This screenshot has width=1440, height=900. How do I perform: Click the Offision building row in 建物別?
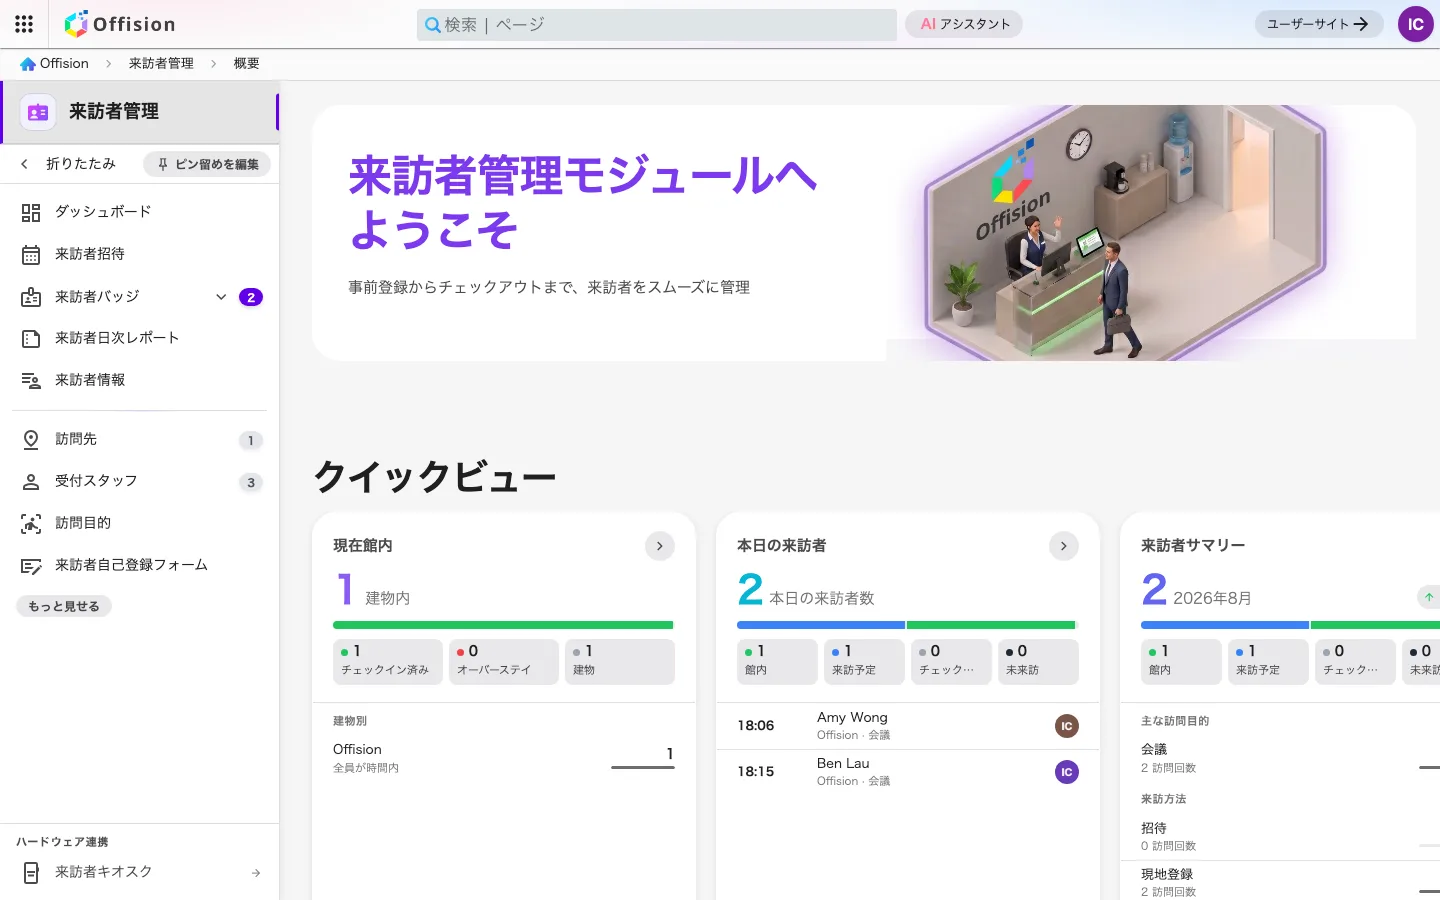(504, 758)
